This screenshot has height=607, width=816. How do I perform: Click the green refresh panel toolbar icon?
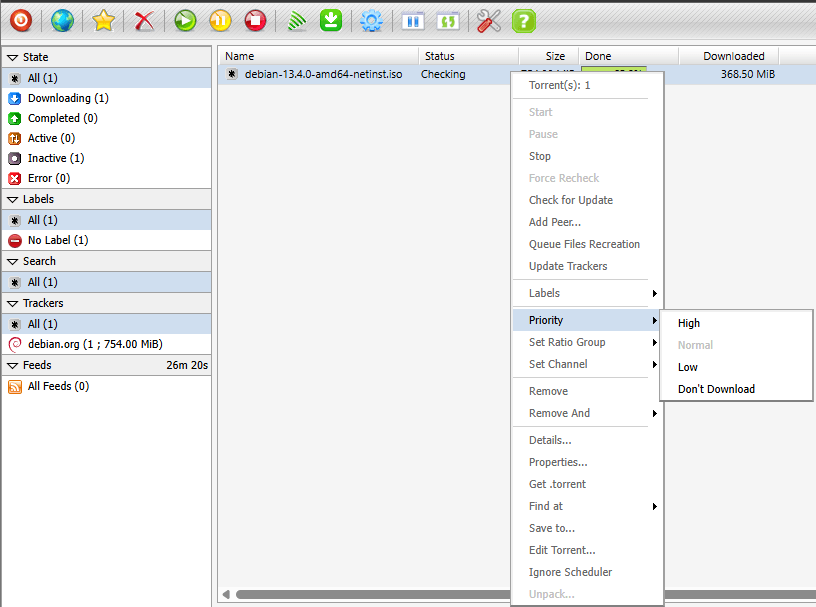click(x=448, y=21)
